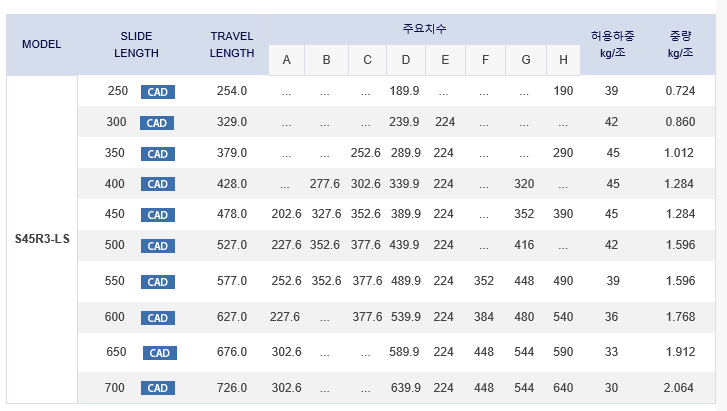Viewport: 727px width, 411px height.
Task: Click the SLIDE LENGTH column header
Action: (x=136, y=44)
